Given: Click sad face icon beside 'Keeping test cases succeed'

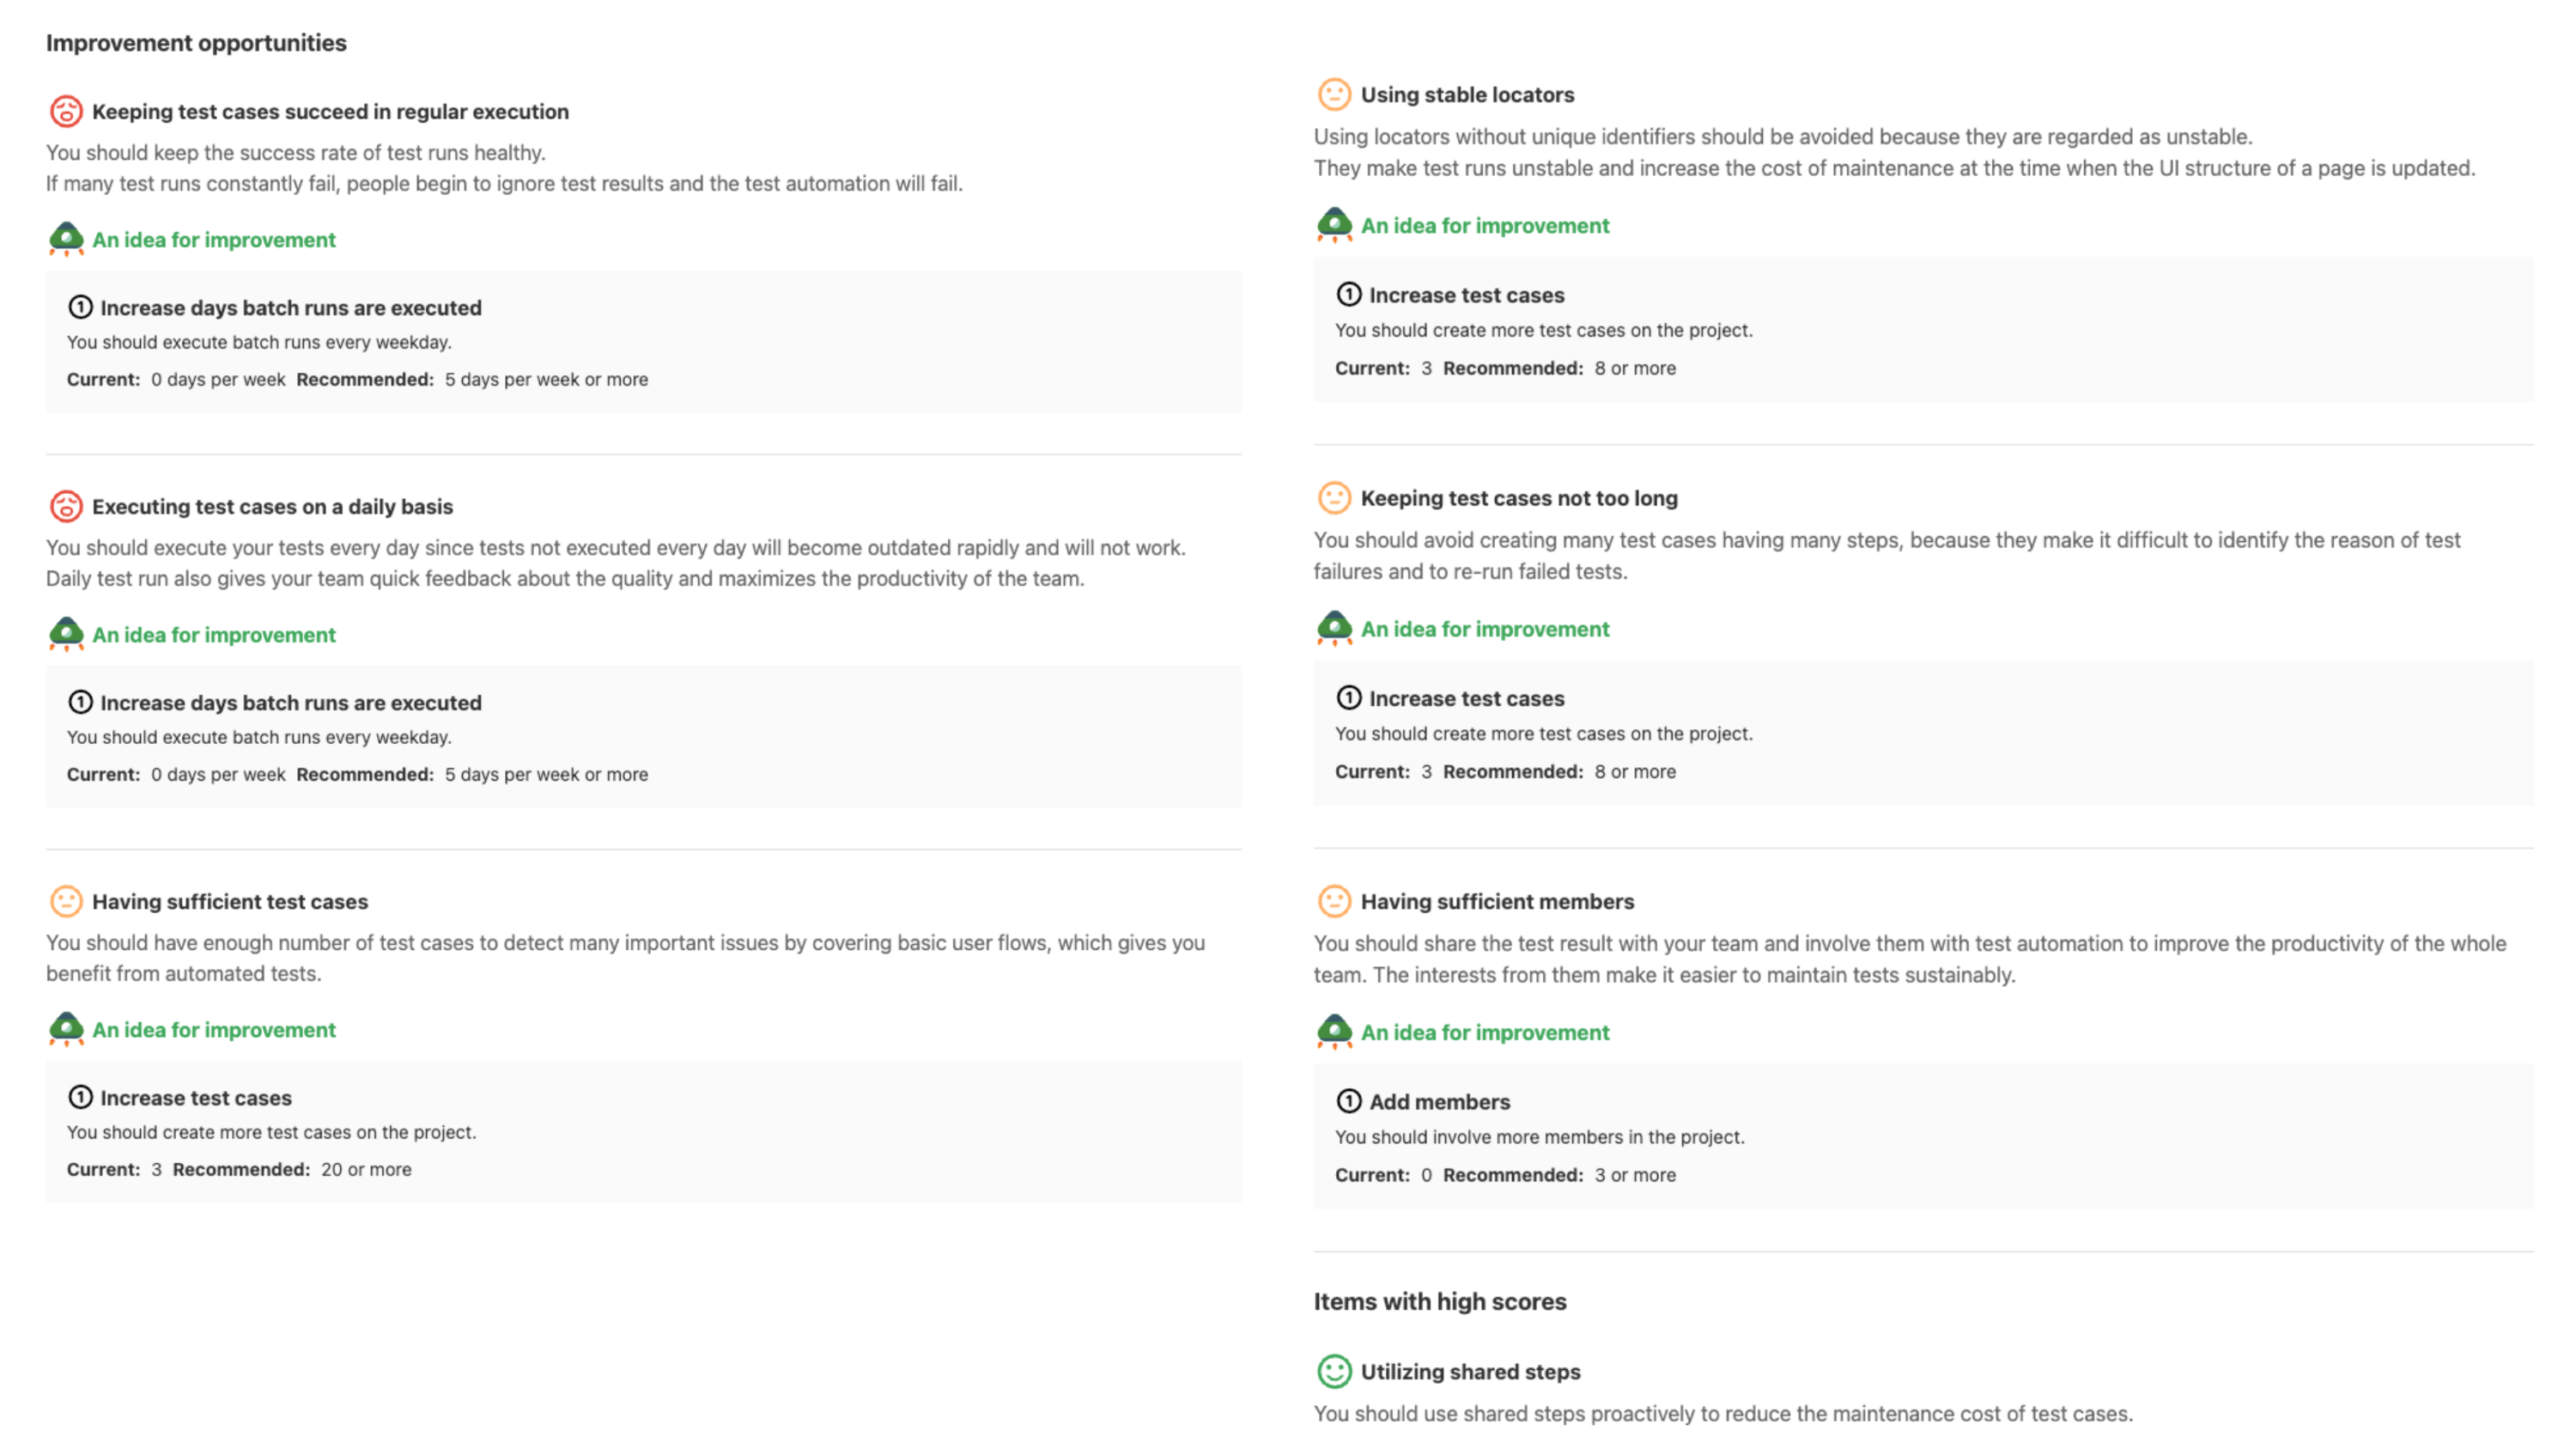Looking at the screenshot, I should click(66, 111).
